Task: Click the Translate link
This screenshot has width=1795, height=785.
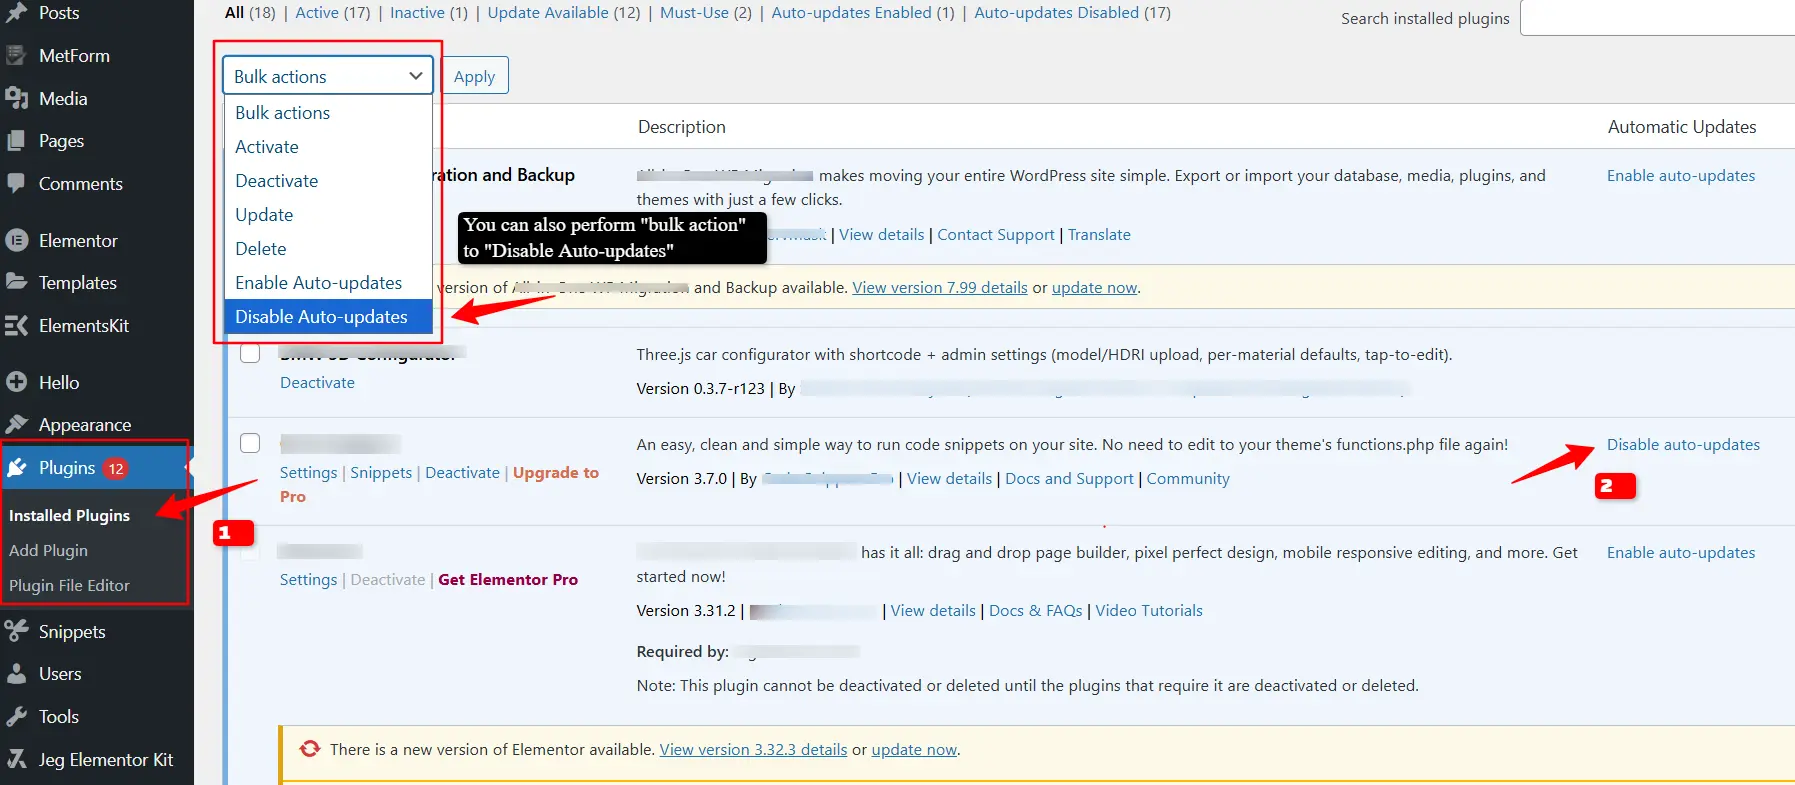Action: [x=1099, y=235]
